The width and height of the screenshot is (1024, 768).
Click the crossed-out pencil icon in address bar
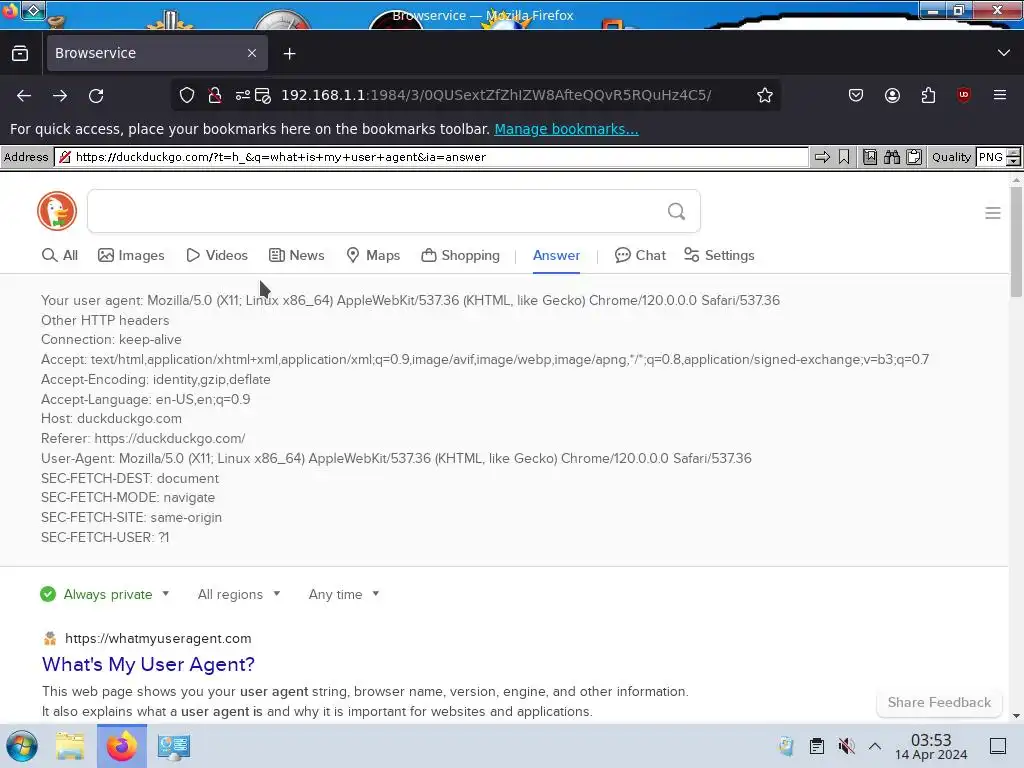(65, 157)
